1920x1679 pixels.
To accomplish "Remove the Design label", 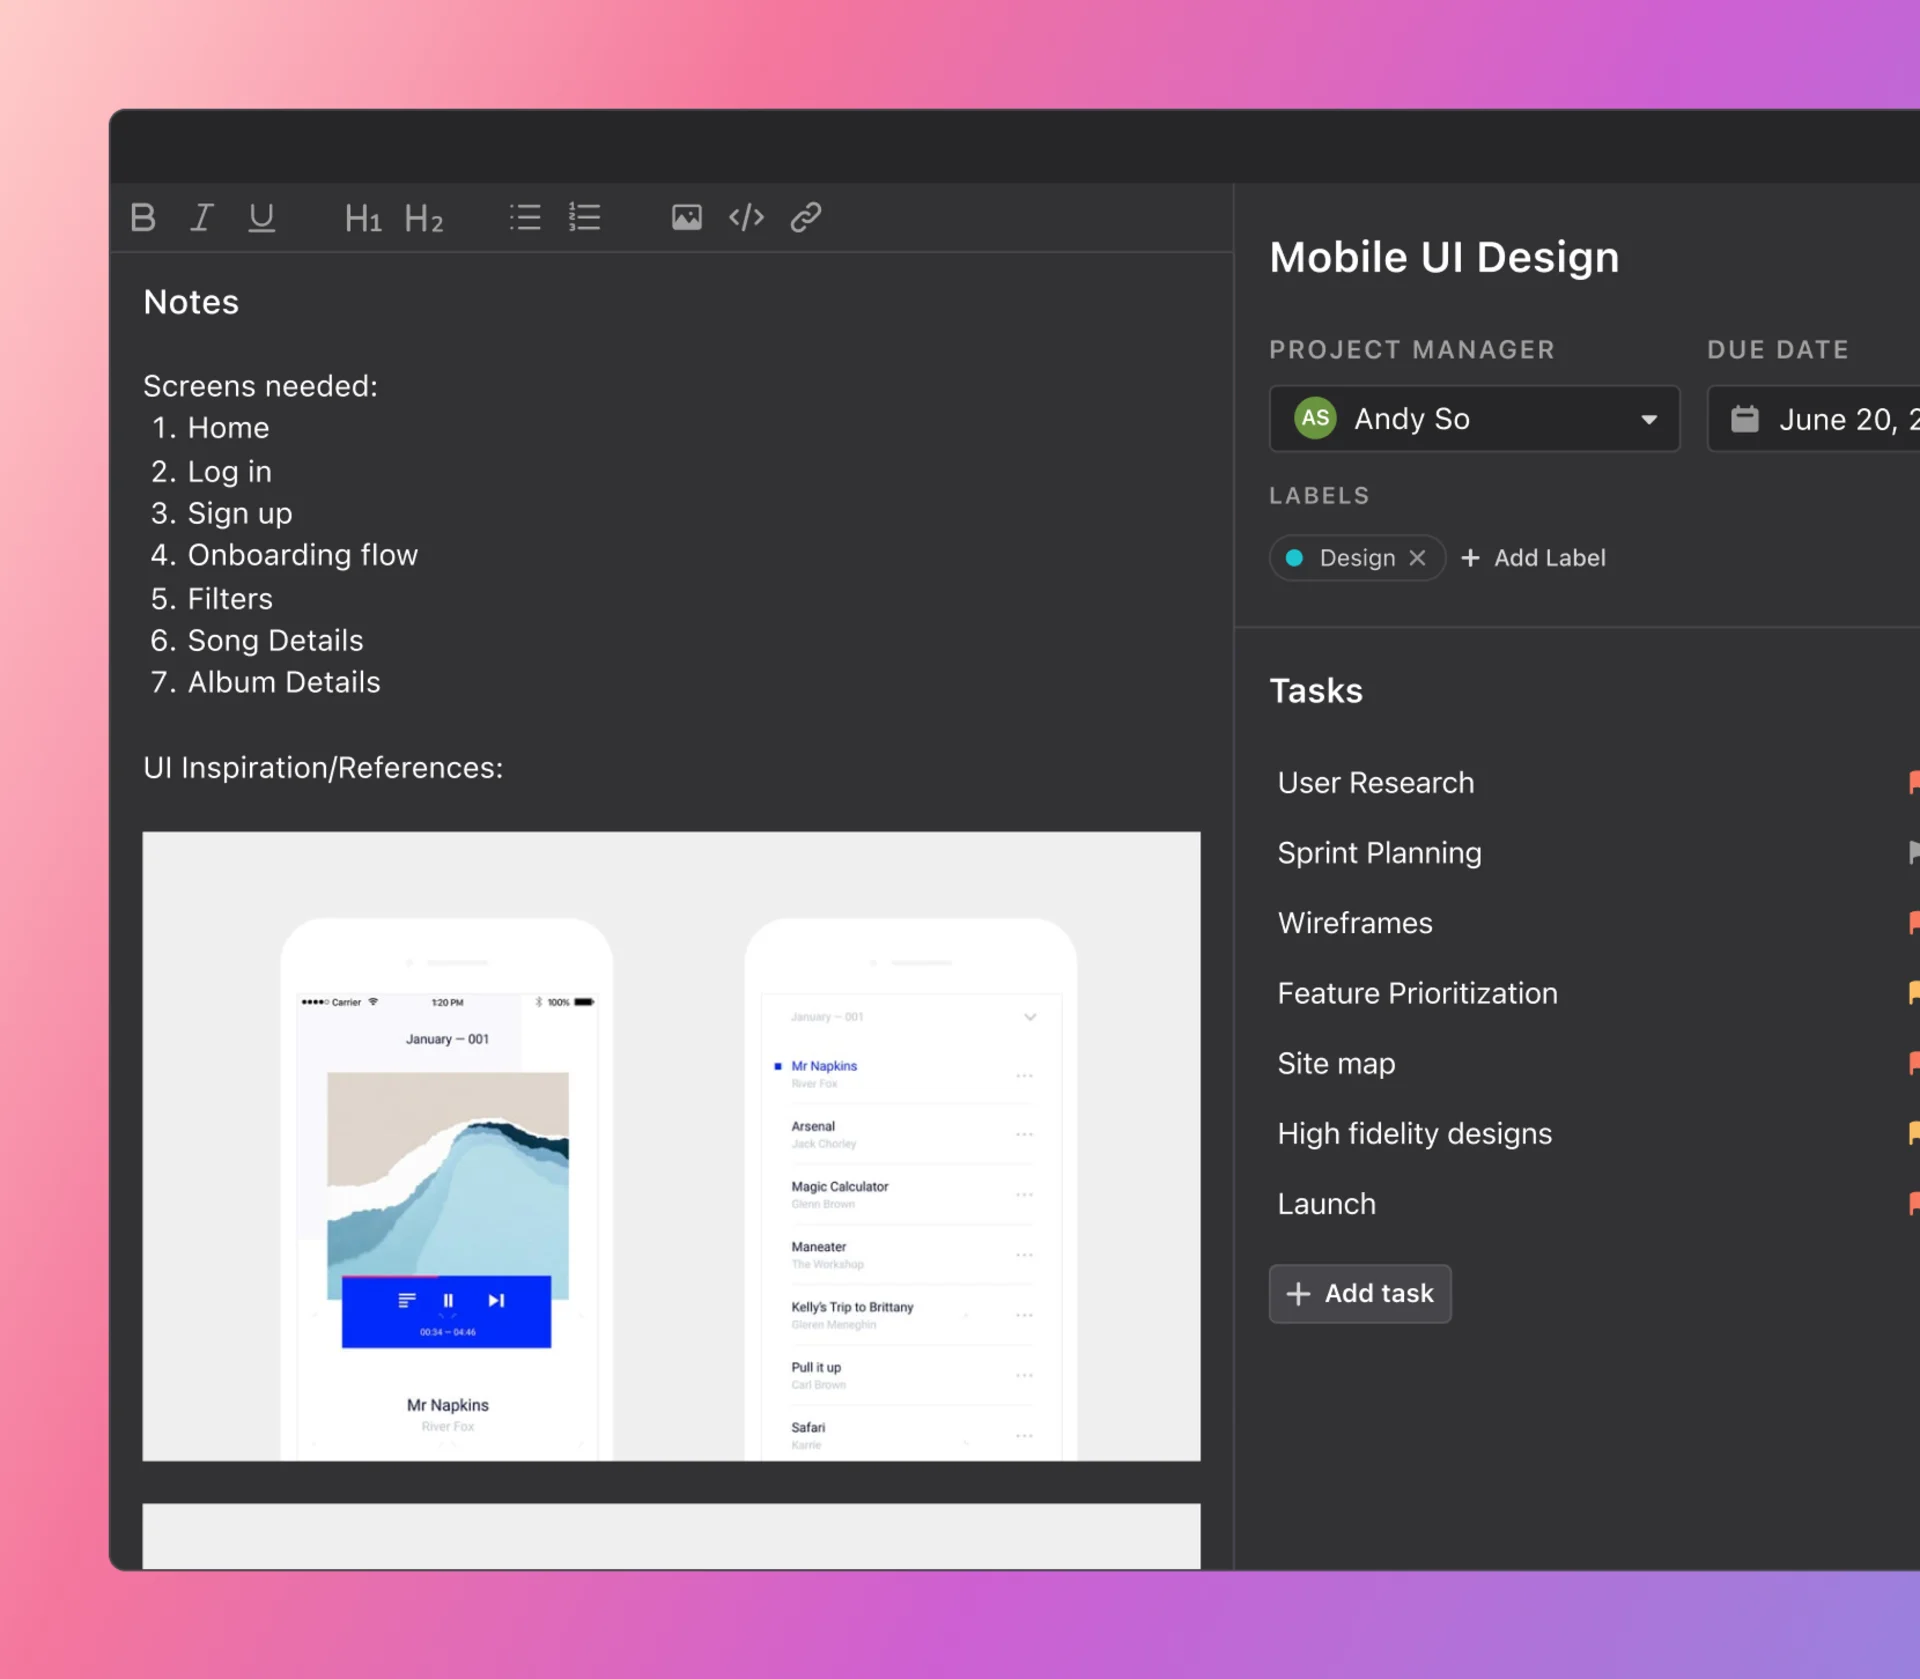I will point(1418,557).
